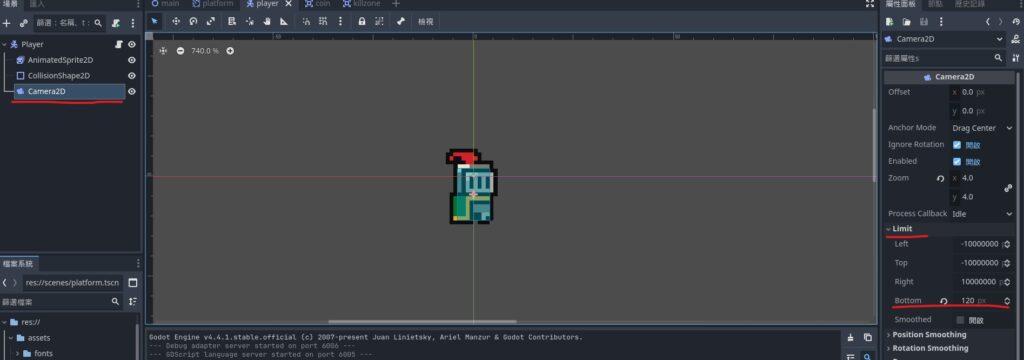The width and height of the screenshot is (1024, 360).
Task: Toggle the Ignore Rotation checkbox
Action: click(957, 145)
